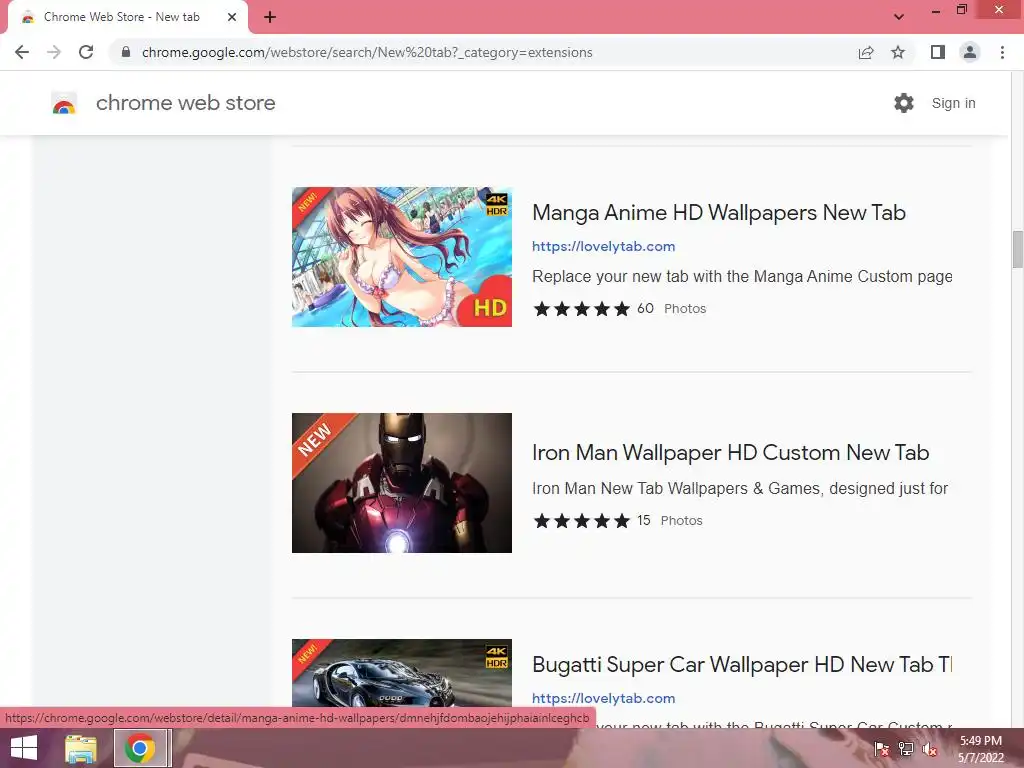Click the lovelytab.com link under Bugatti
This screenshot has width=1024, height=768.
tap(603, 698)
